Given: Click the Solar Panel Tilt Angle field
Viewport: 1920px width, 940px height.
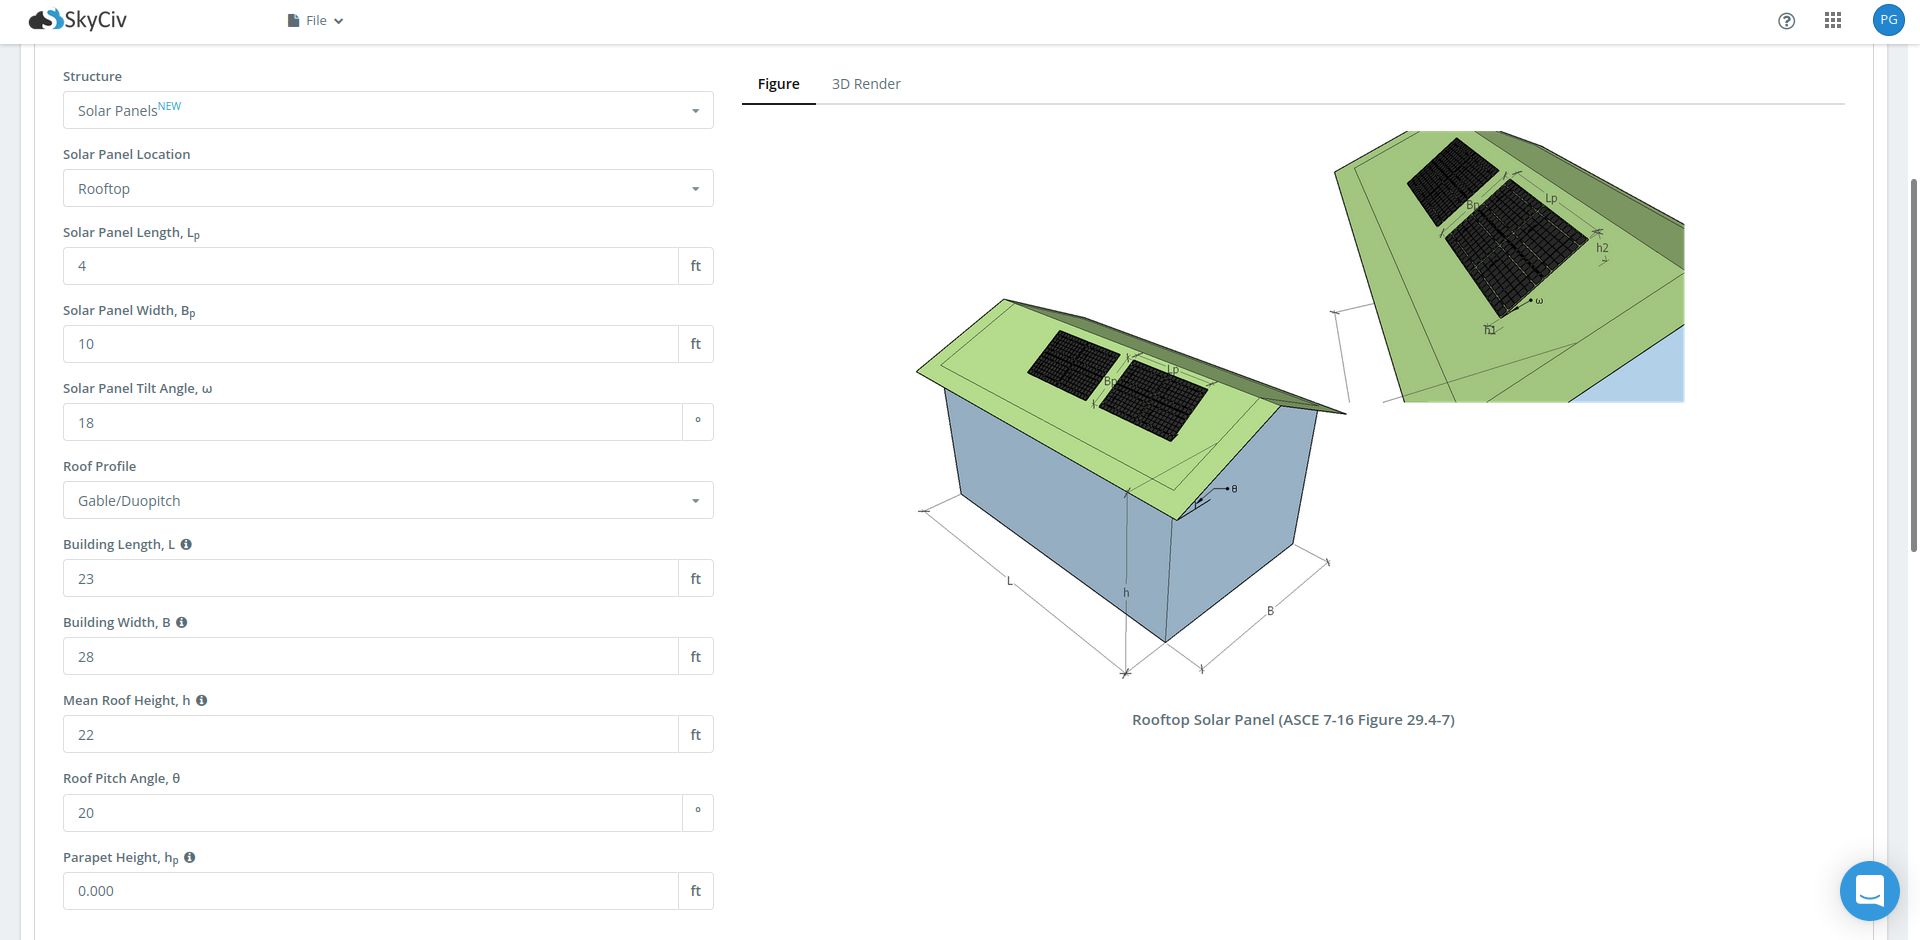Looking at the screenshot, I should click(x=370, y=422).
